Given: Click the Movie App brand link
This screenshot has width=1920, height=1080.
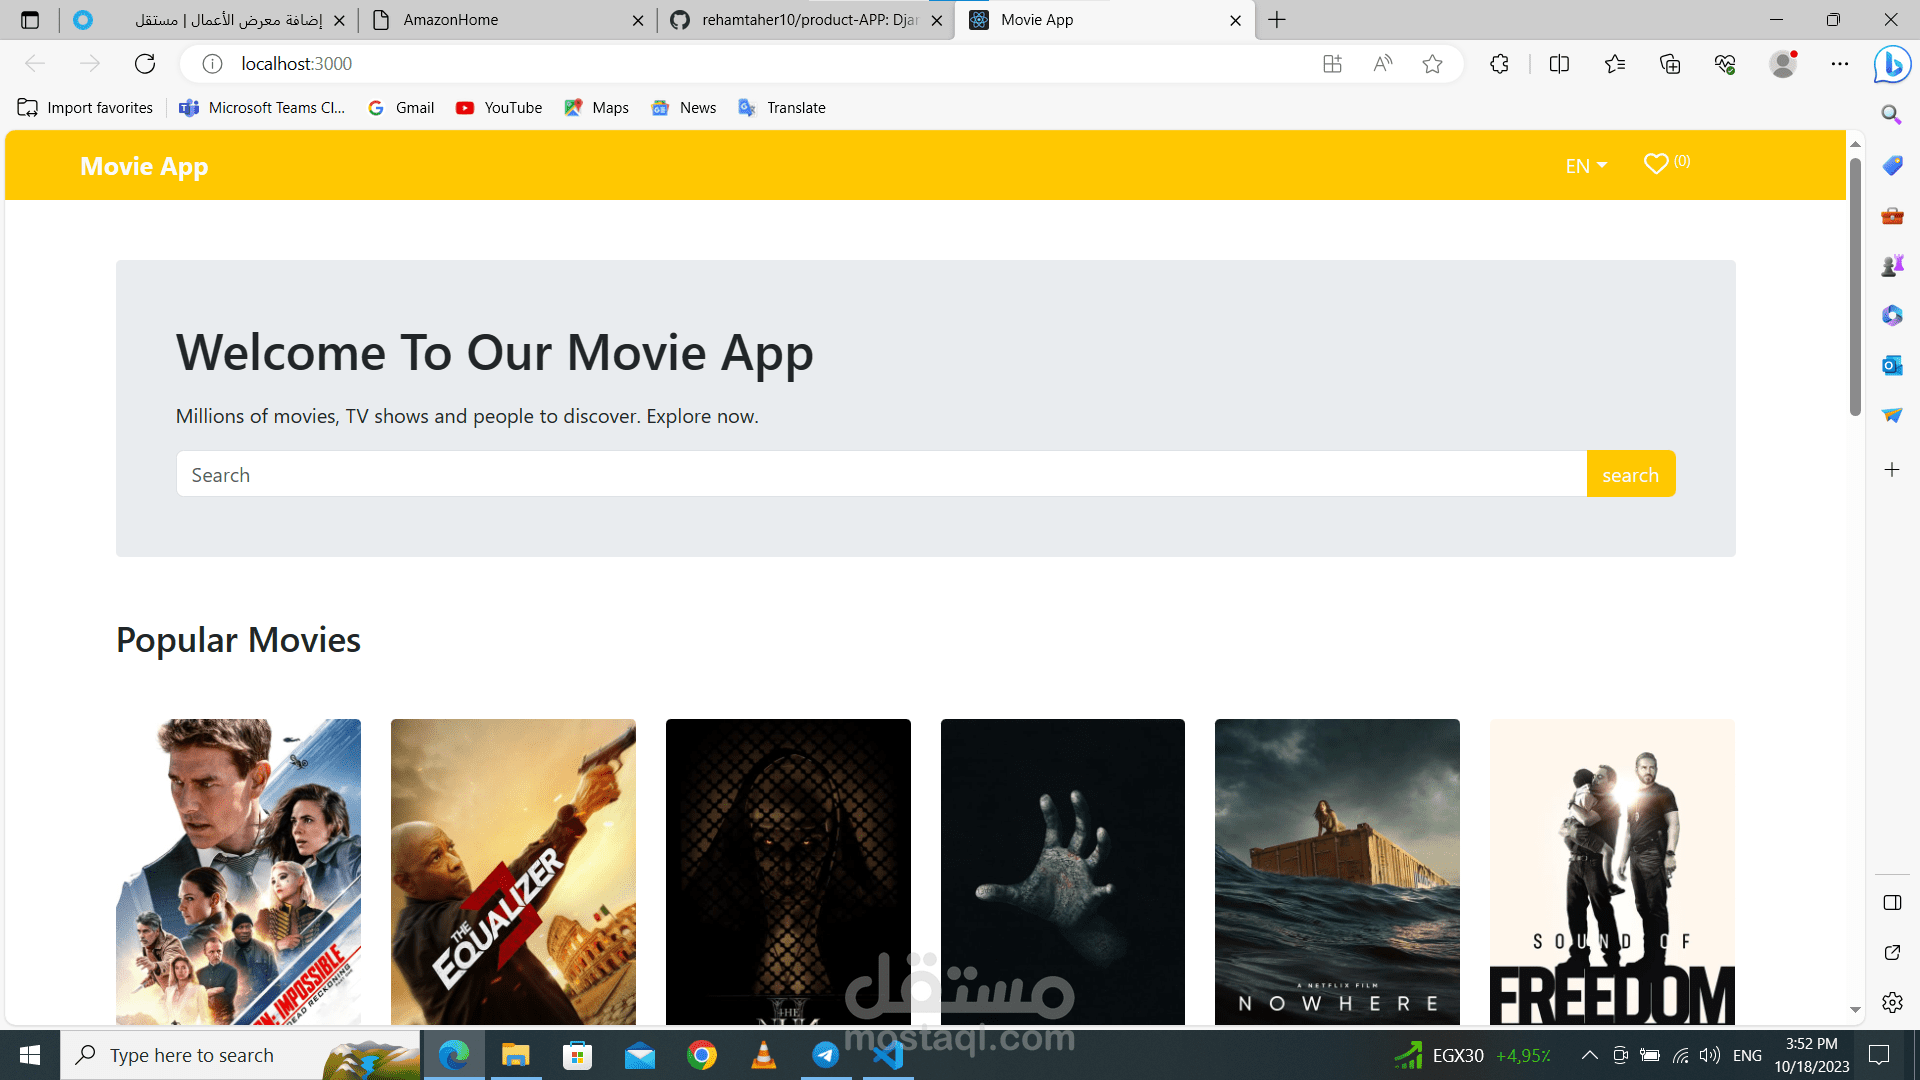Looking at the screenshot, I should coord(144,166).
